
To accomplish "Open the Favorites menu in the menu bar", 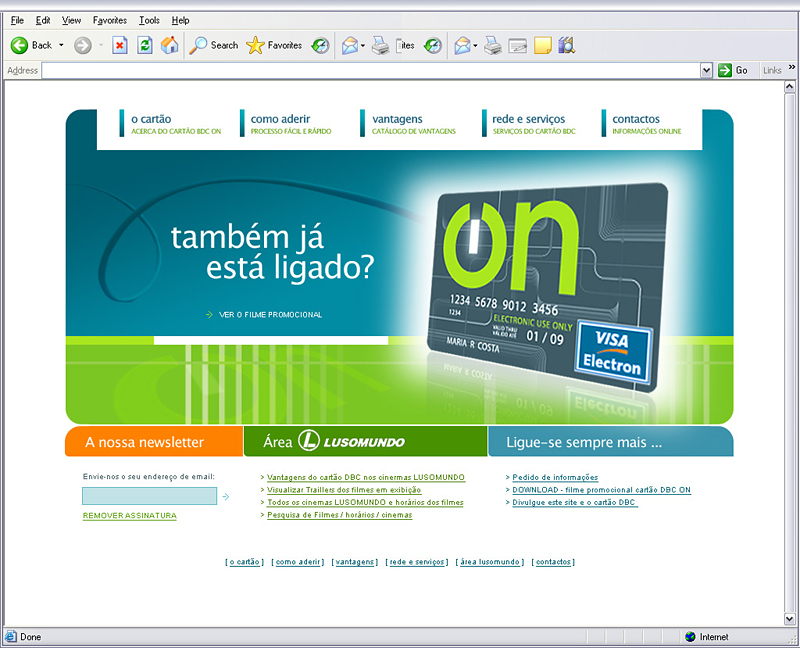I will (x=110, y=20).
